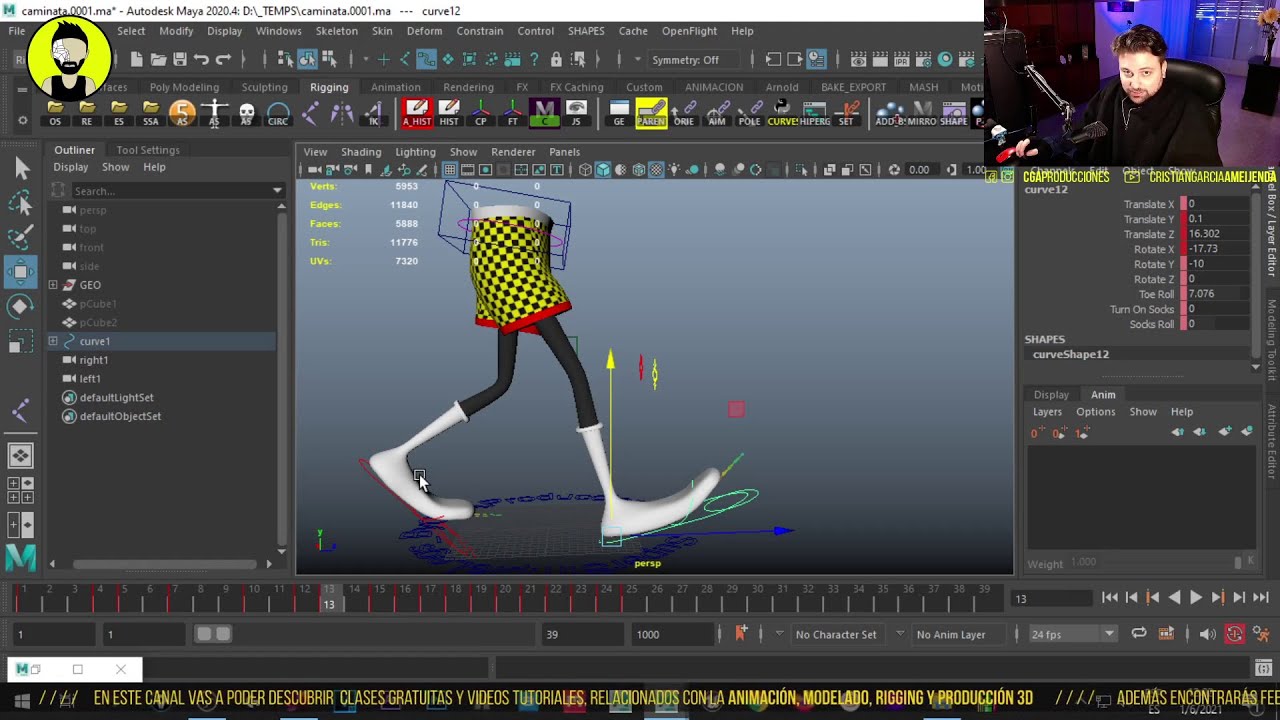Click the FT shelf icon

pyautogui.click(x=513, y=113)
